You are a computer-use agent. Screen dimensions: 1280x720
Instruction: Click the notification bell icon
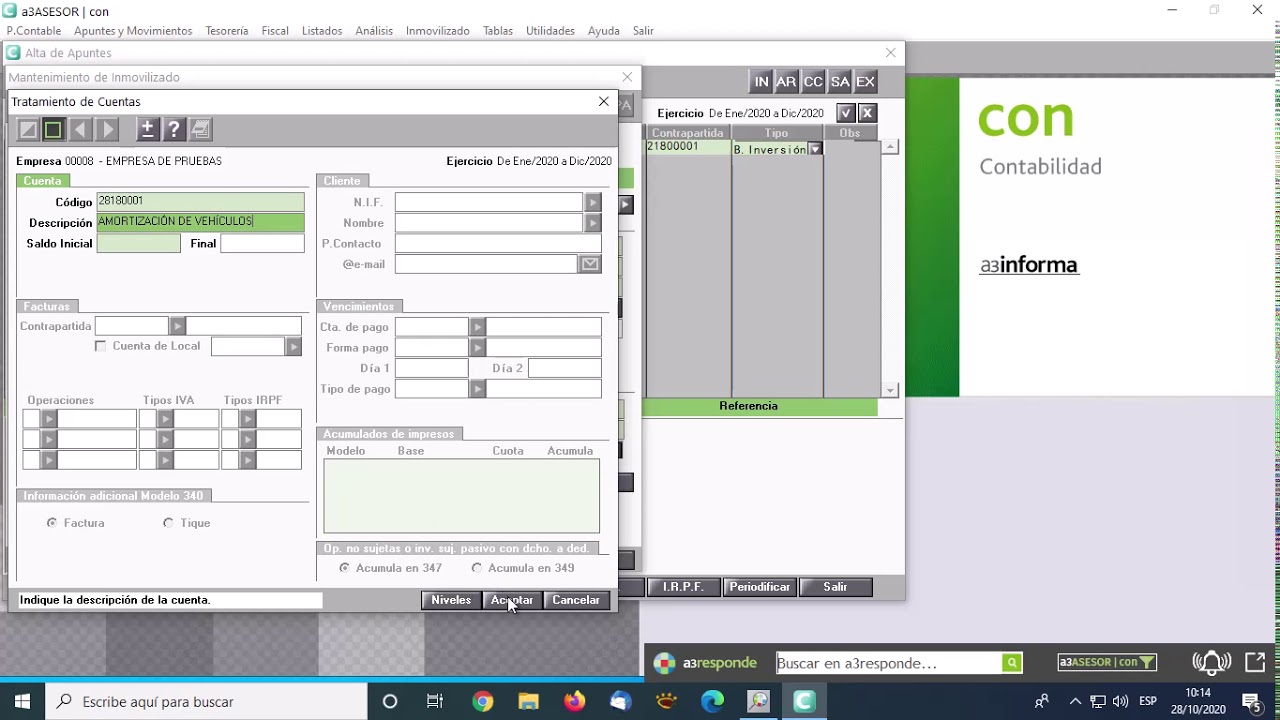coord(1211,662)
